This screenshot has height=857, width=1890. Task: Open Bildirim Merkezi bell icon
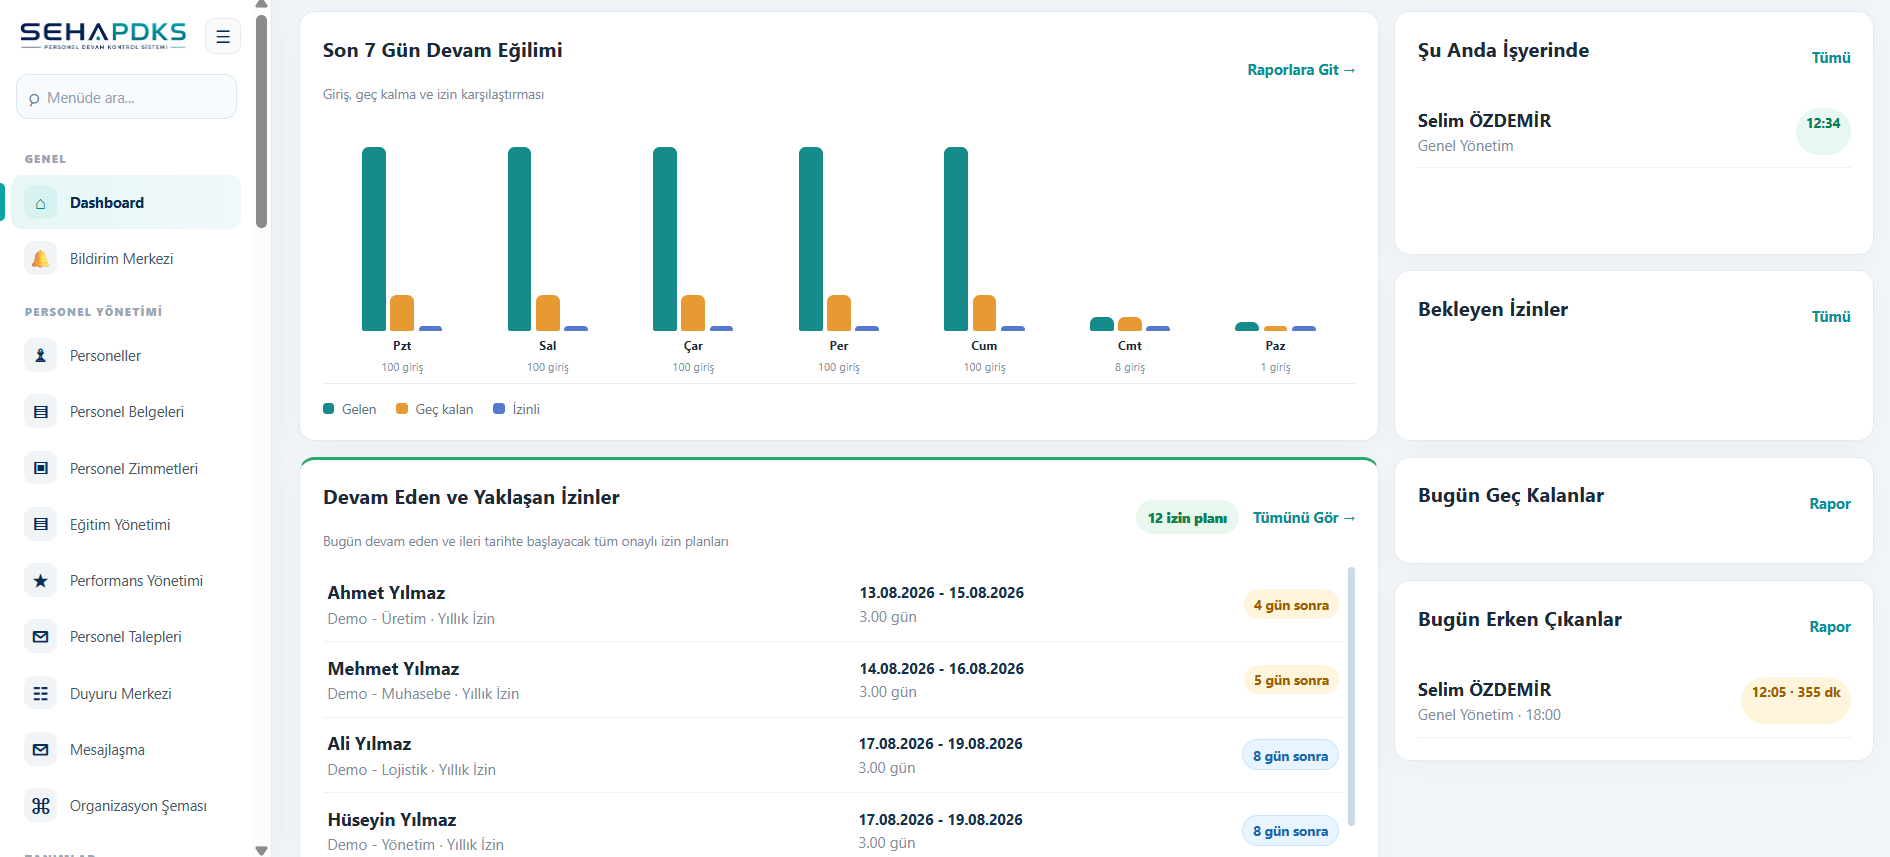pos(40,259)
